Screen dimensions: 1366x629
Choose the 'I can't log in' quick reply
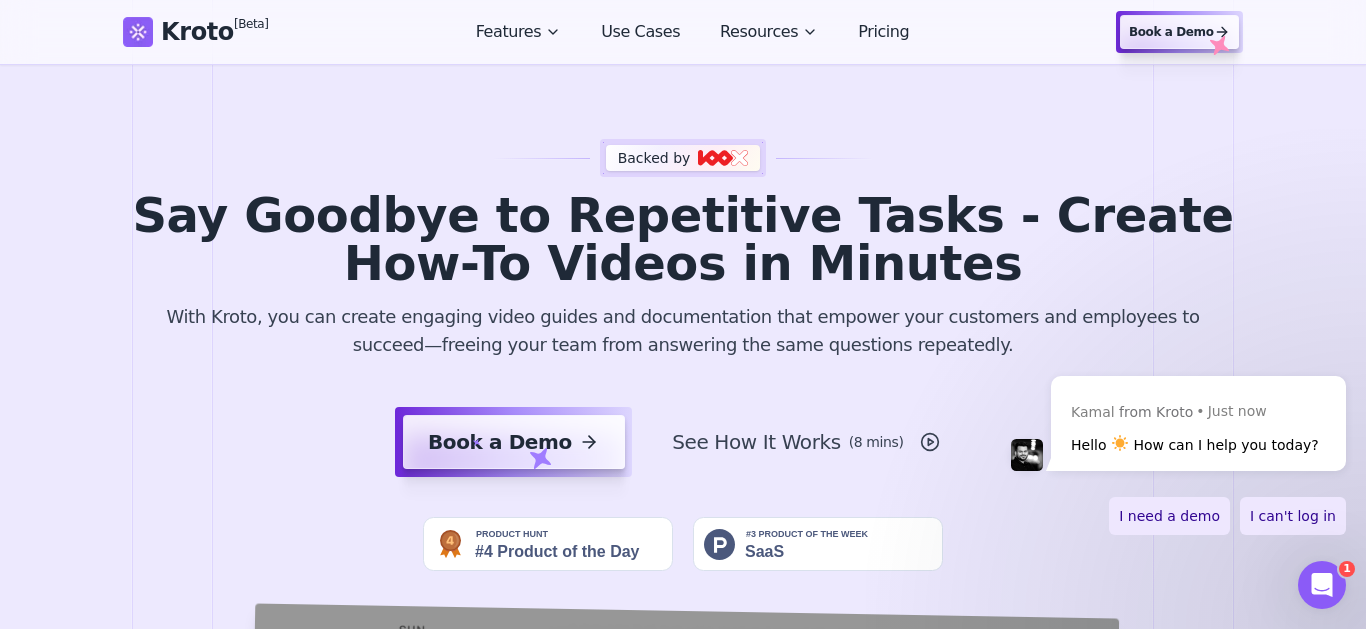[1293, 516]
